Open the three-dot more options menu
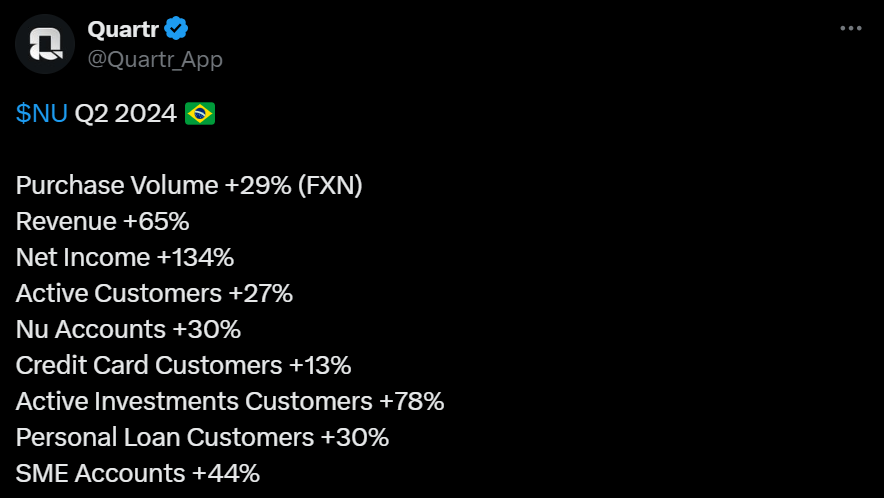The image size is (884, 498). pyautogui.click(x=850, y=29)
